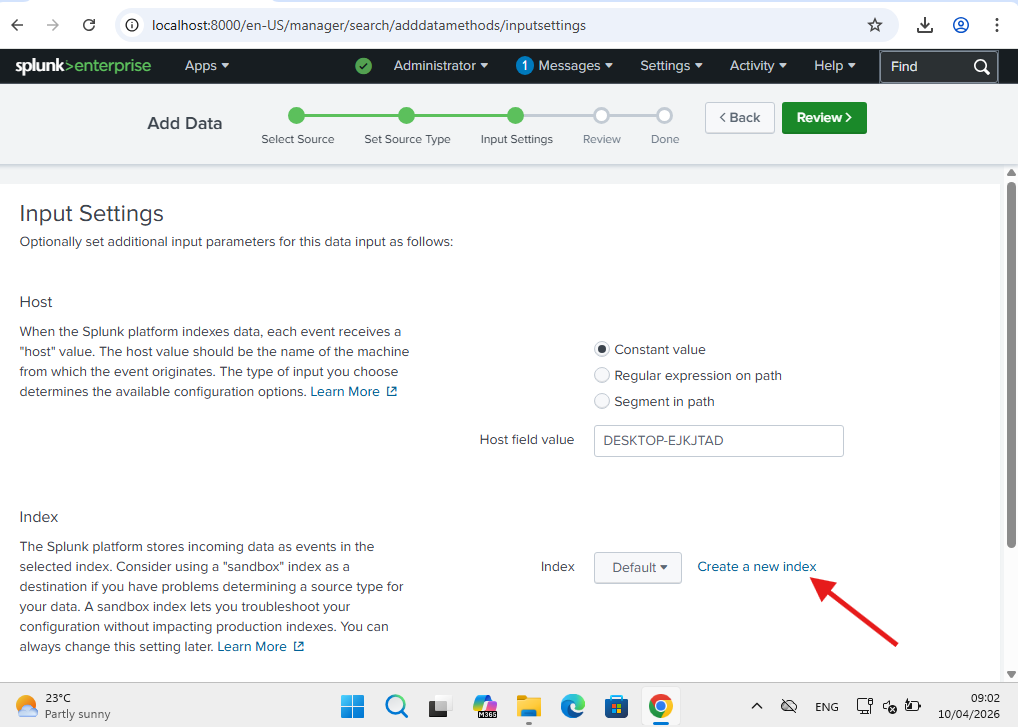The width and height of the screenshot is (1018, 727).
Task: Open Windows taskbar Search
Action: [x=396, y=706]
